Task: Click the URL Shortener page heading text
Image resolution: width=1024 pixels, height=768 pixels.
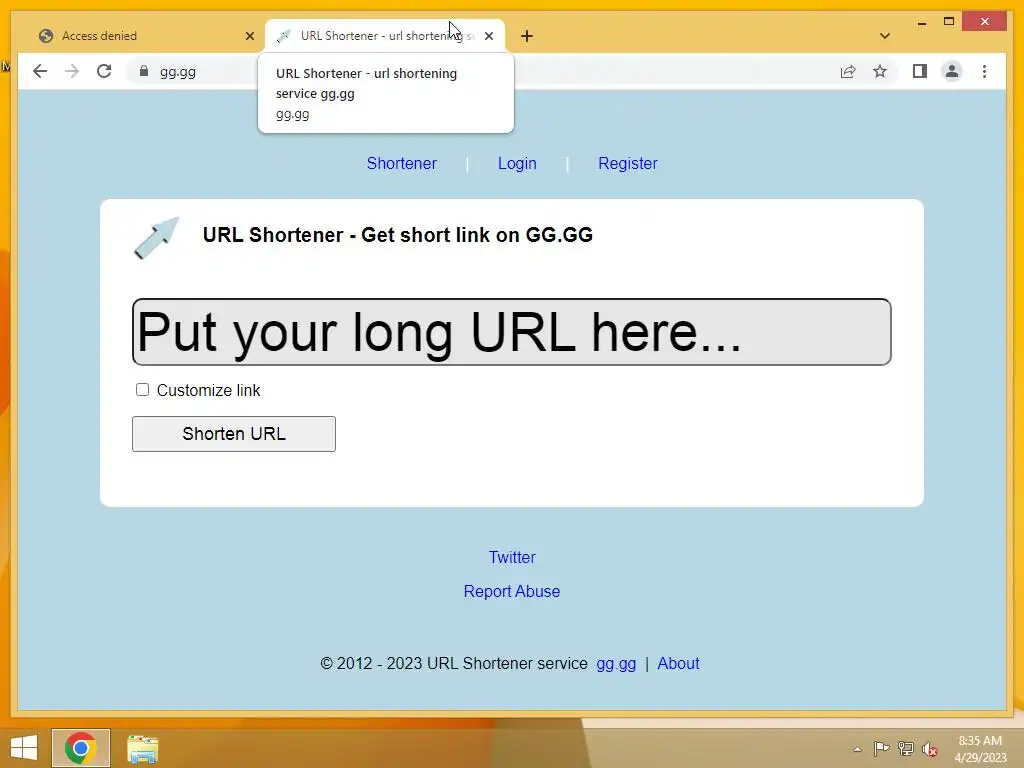Action: [x=398, y=235]
